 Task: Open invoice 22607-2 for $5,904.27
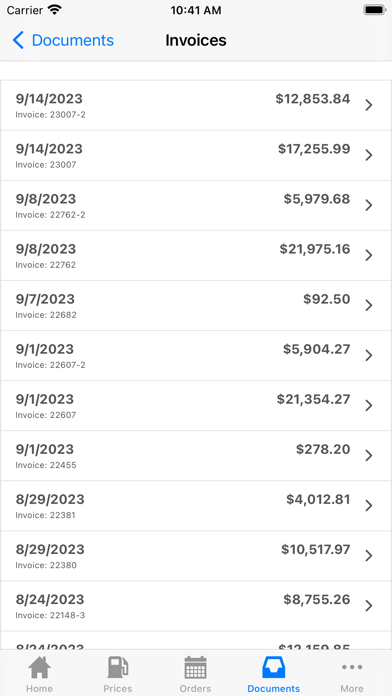196,356
